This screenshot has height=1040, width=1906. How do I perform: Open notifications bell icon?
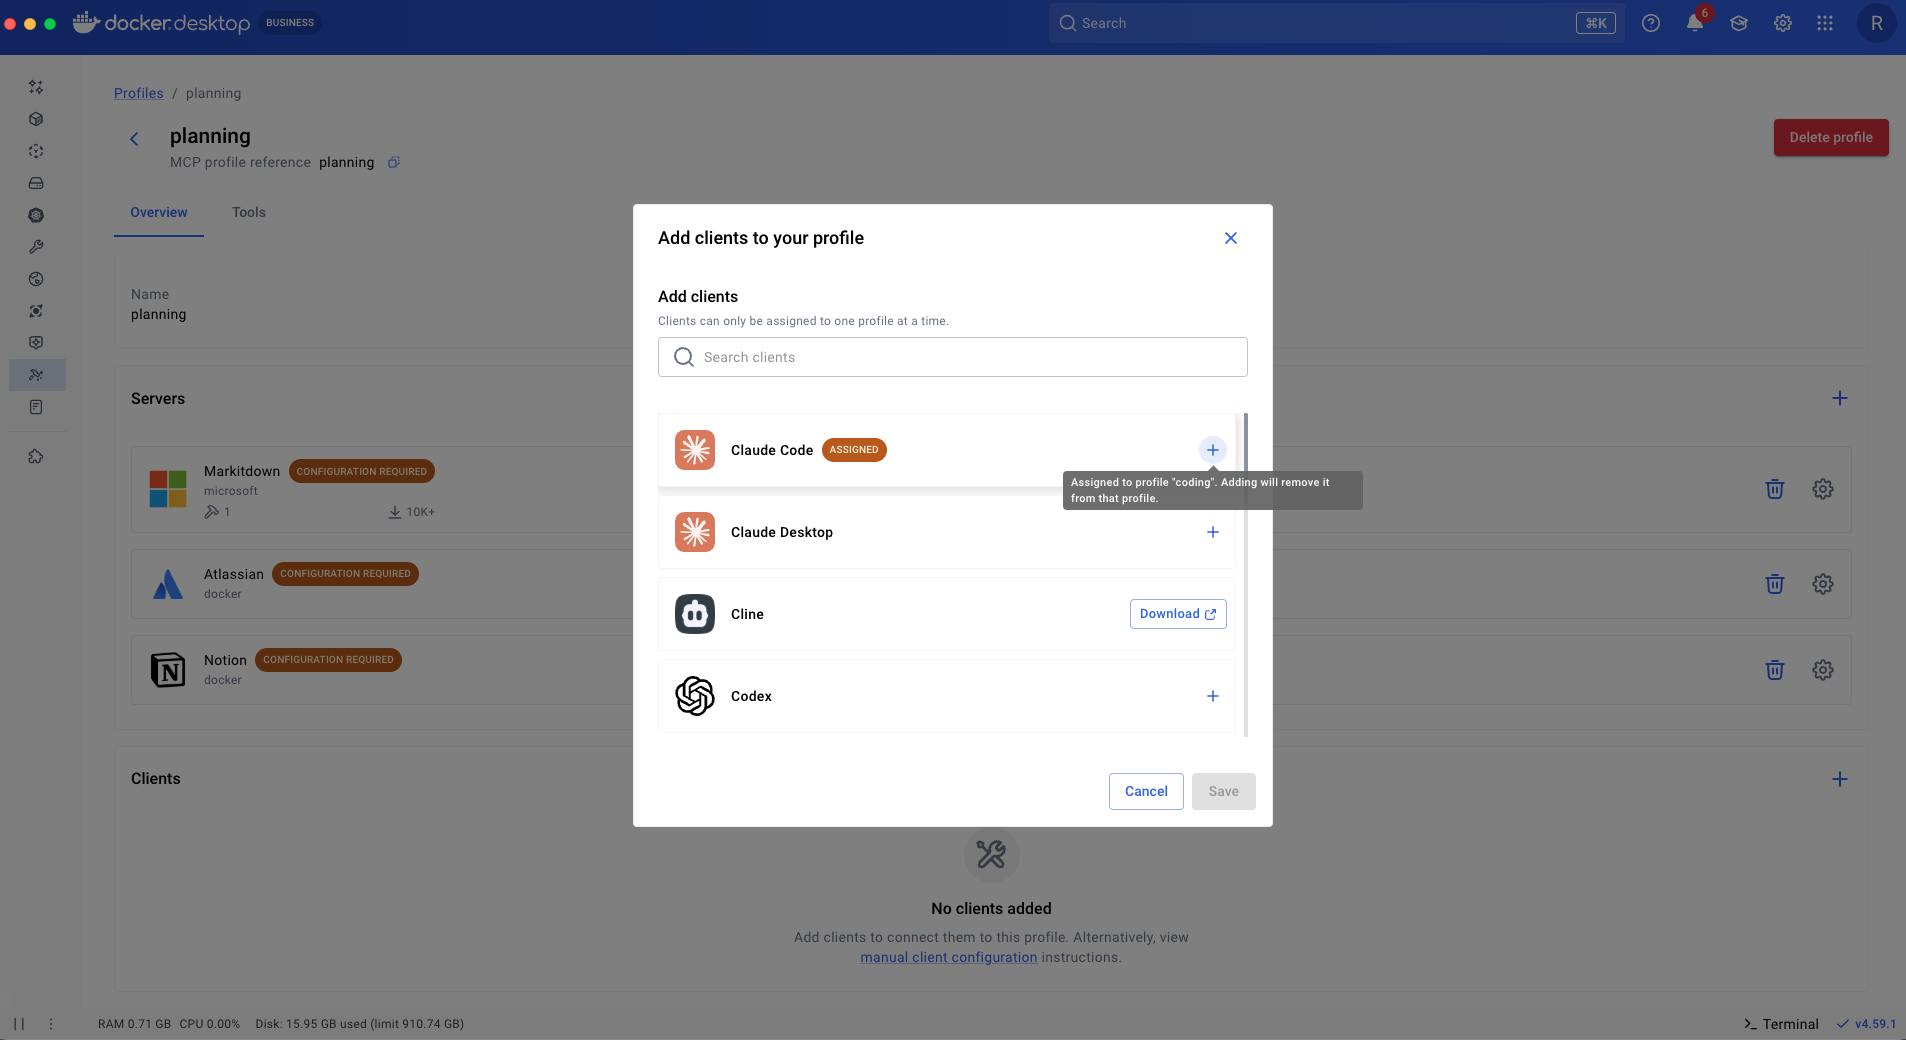[x=1695, y=23]
